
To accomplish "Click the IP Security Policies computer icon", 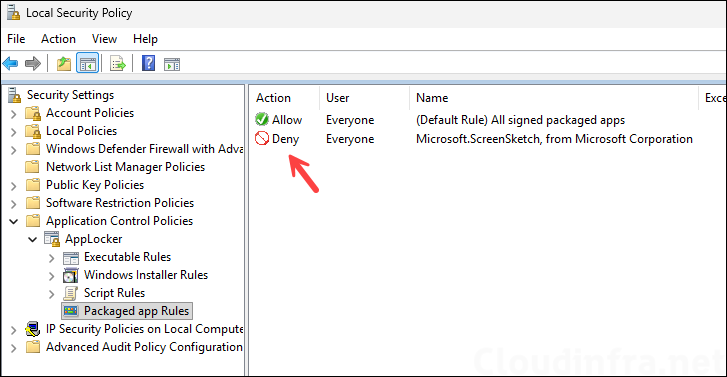I will pyautogui.click(x=32, y=329).
